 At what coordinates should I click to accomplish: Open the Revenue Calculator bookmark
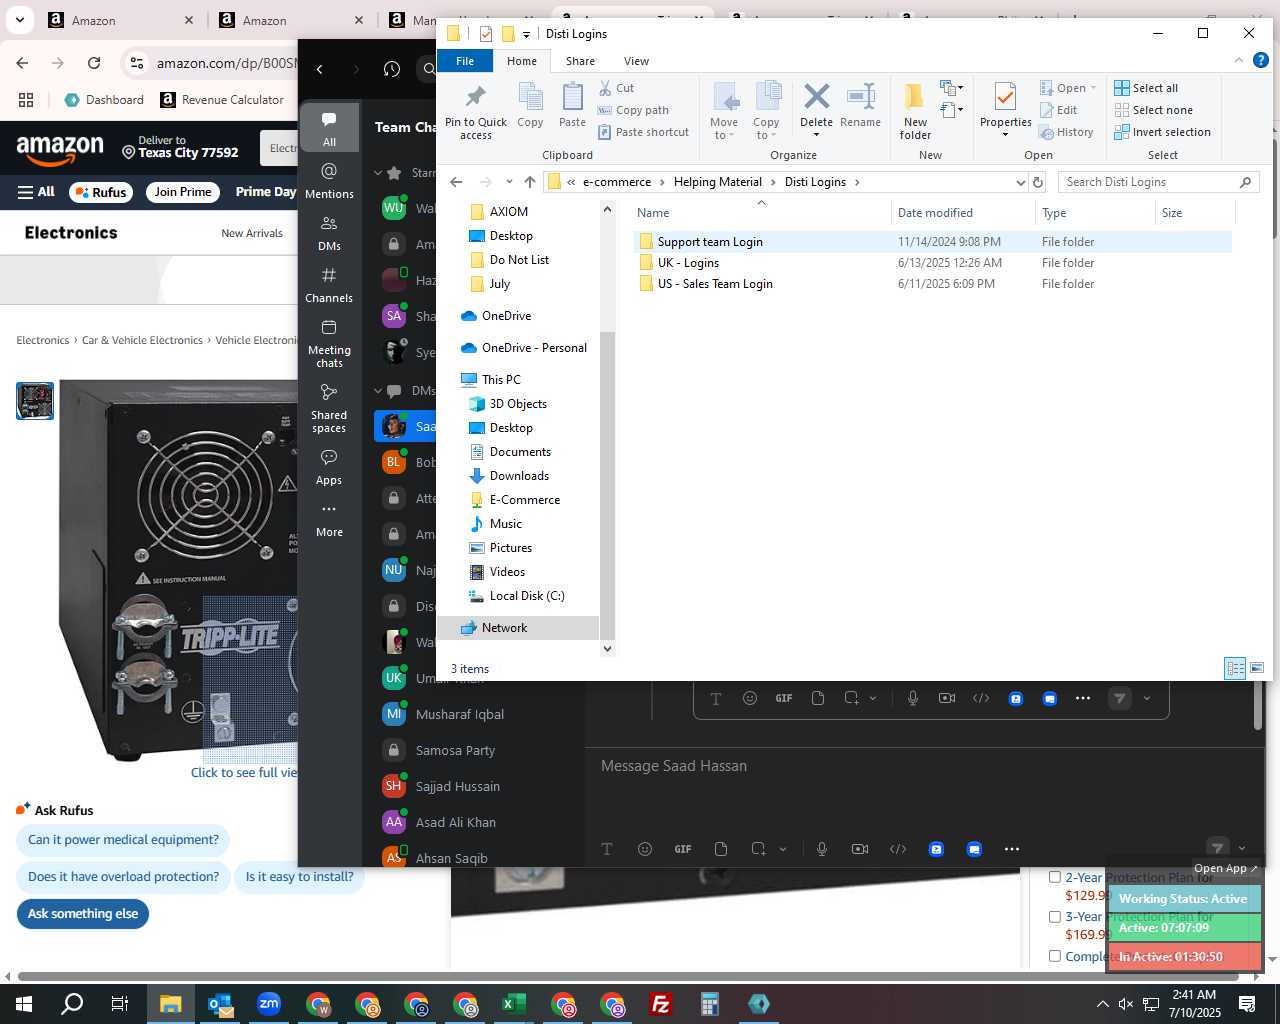click(222, 100)
